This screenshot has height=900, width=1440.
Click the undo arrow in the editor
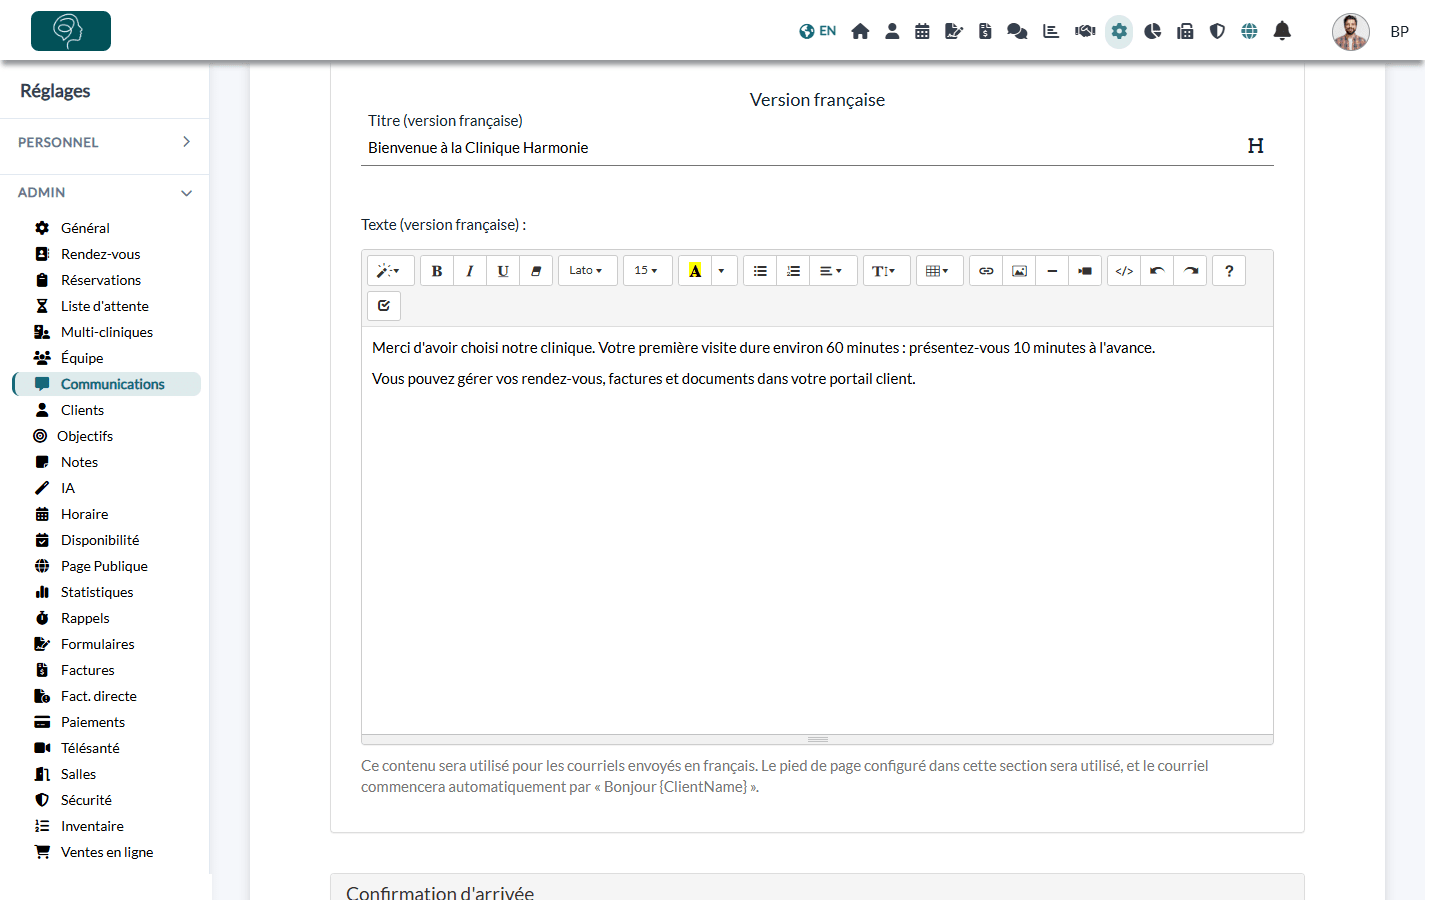tap(1157, 271)
